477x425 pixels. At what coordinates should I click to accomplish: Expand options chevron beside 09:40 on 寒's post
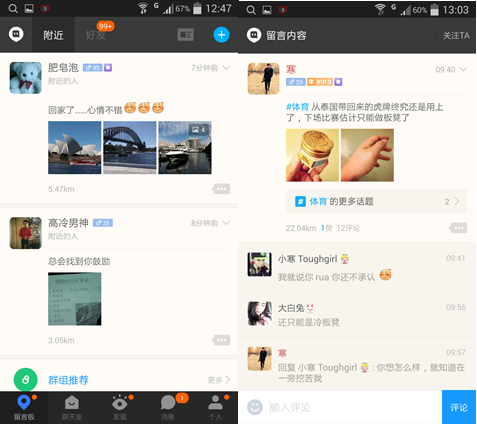click(x=463, y=69)
